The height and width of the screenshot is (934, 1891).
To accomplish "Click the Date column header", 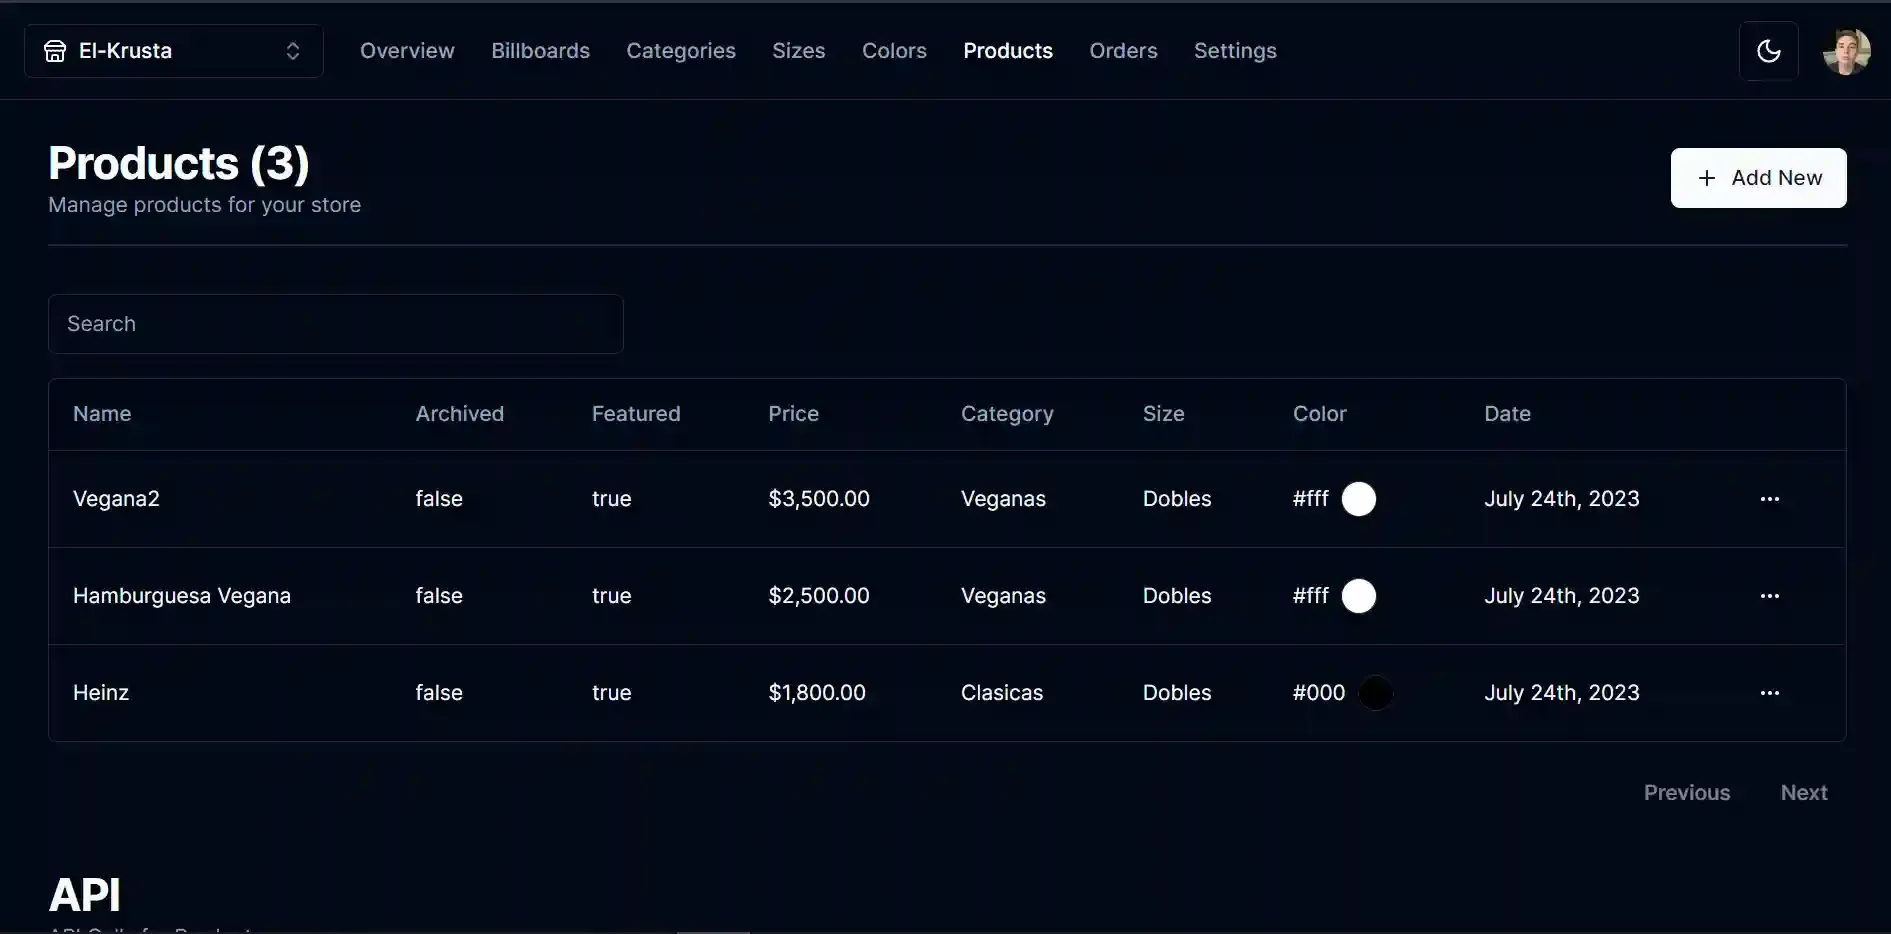I will [x=1507, y=414].
